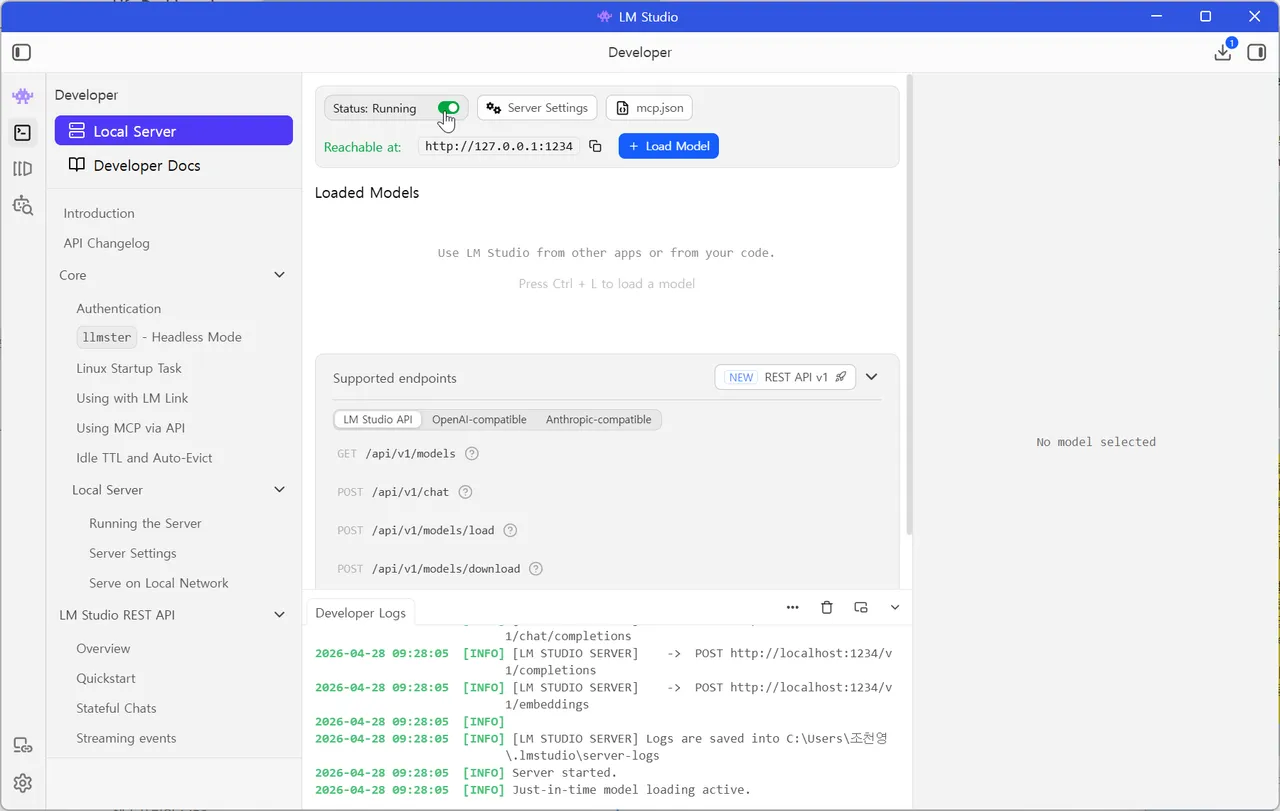The image size is (1280, 811).
Task: Collapse the Supported endpoints panel
Action: 871,377
